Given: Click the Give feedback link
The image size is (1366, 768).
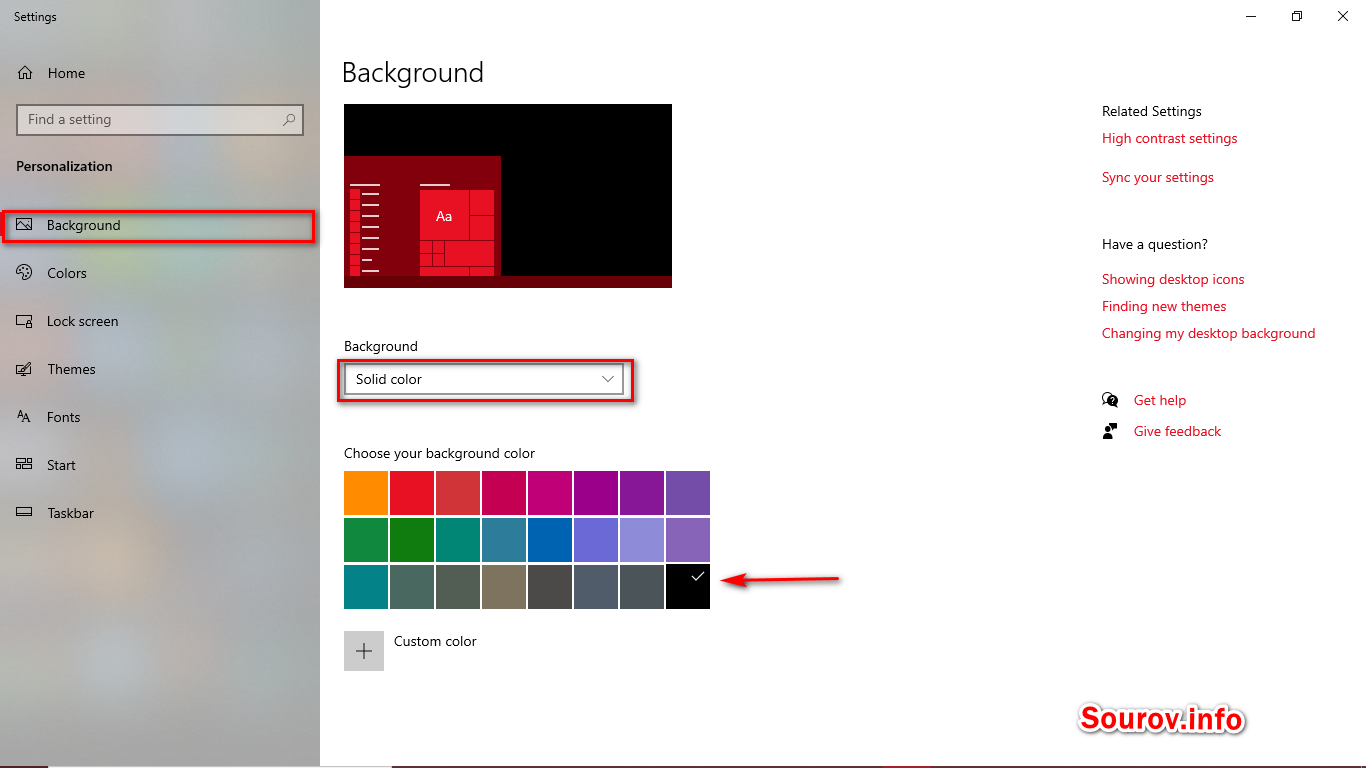Looking at the screenshot, I should 1177,431.
